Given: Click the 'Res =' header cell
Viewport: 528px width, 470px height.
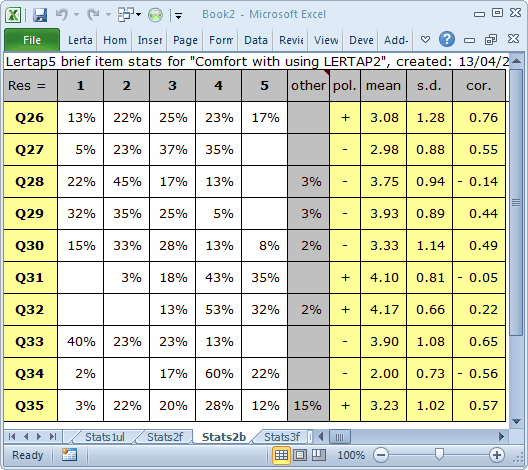Looking at the screenshot, I should pyautogui.click(x=30, y=86).
